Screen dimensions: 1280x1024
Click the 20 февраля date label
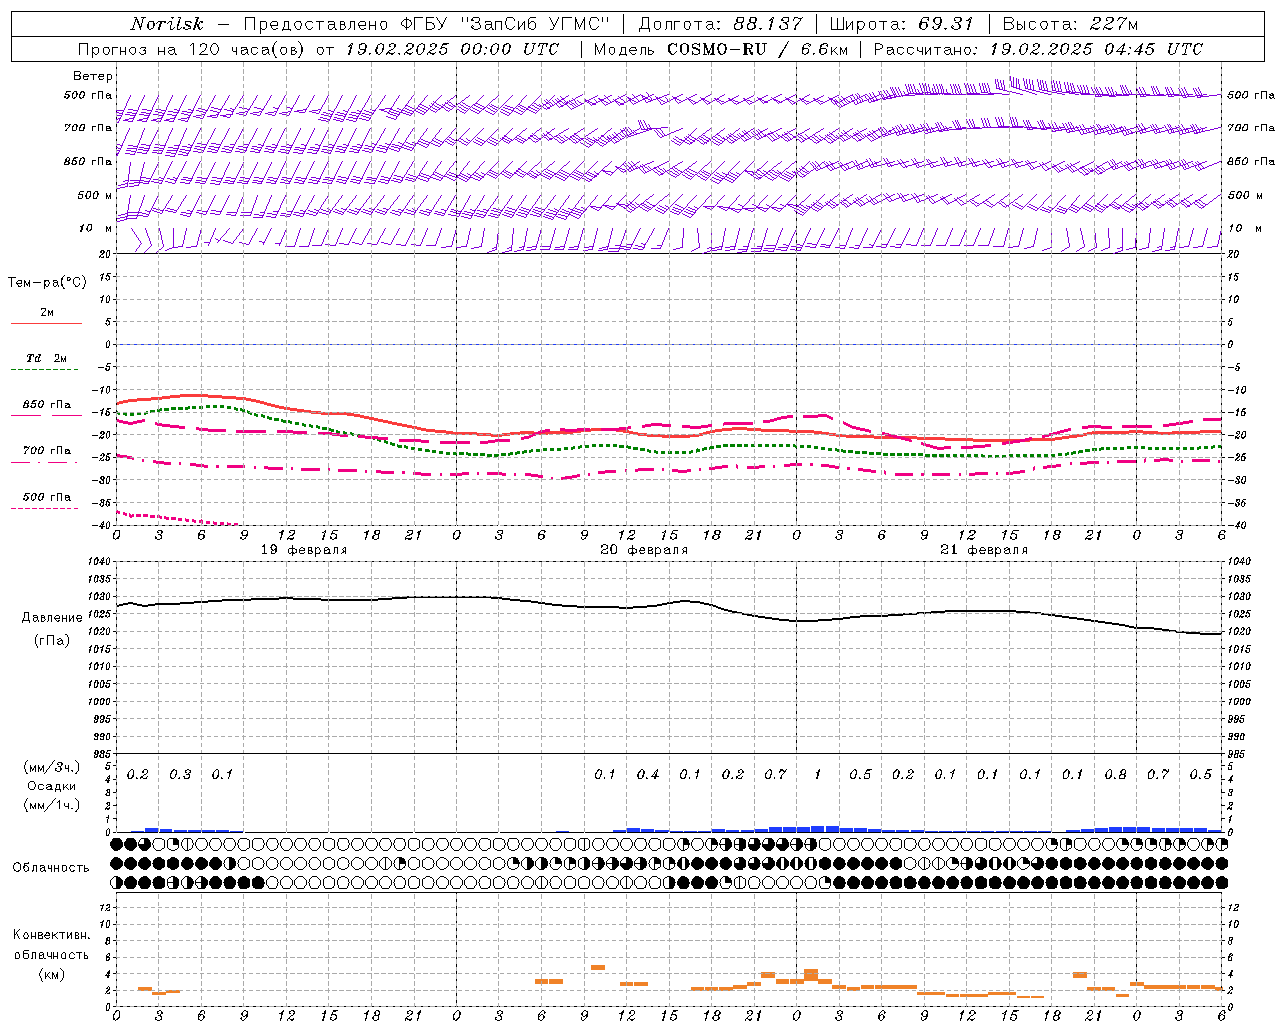[644, 550]
